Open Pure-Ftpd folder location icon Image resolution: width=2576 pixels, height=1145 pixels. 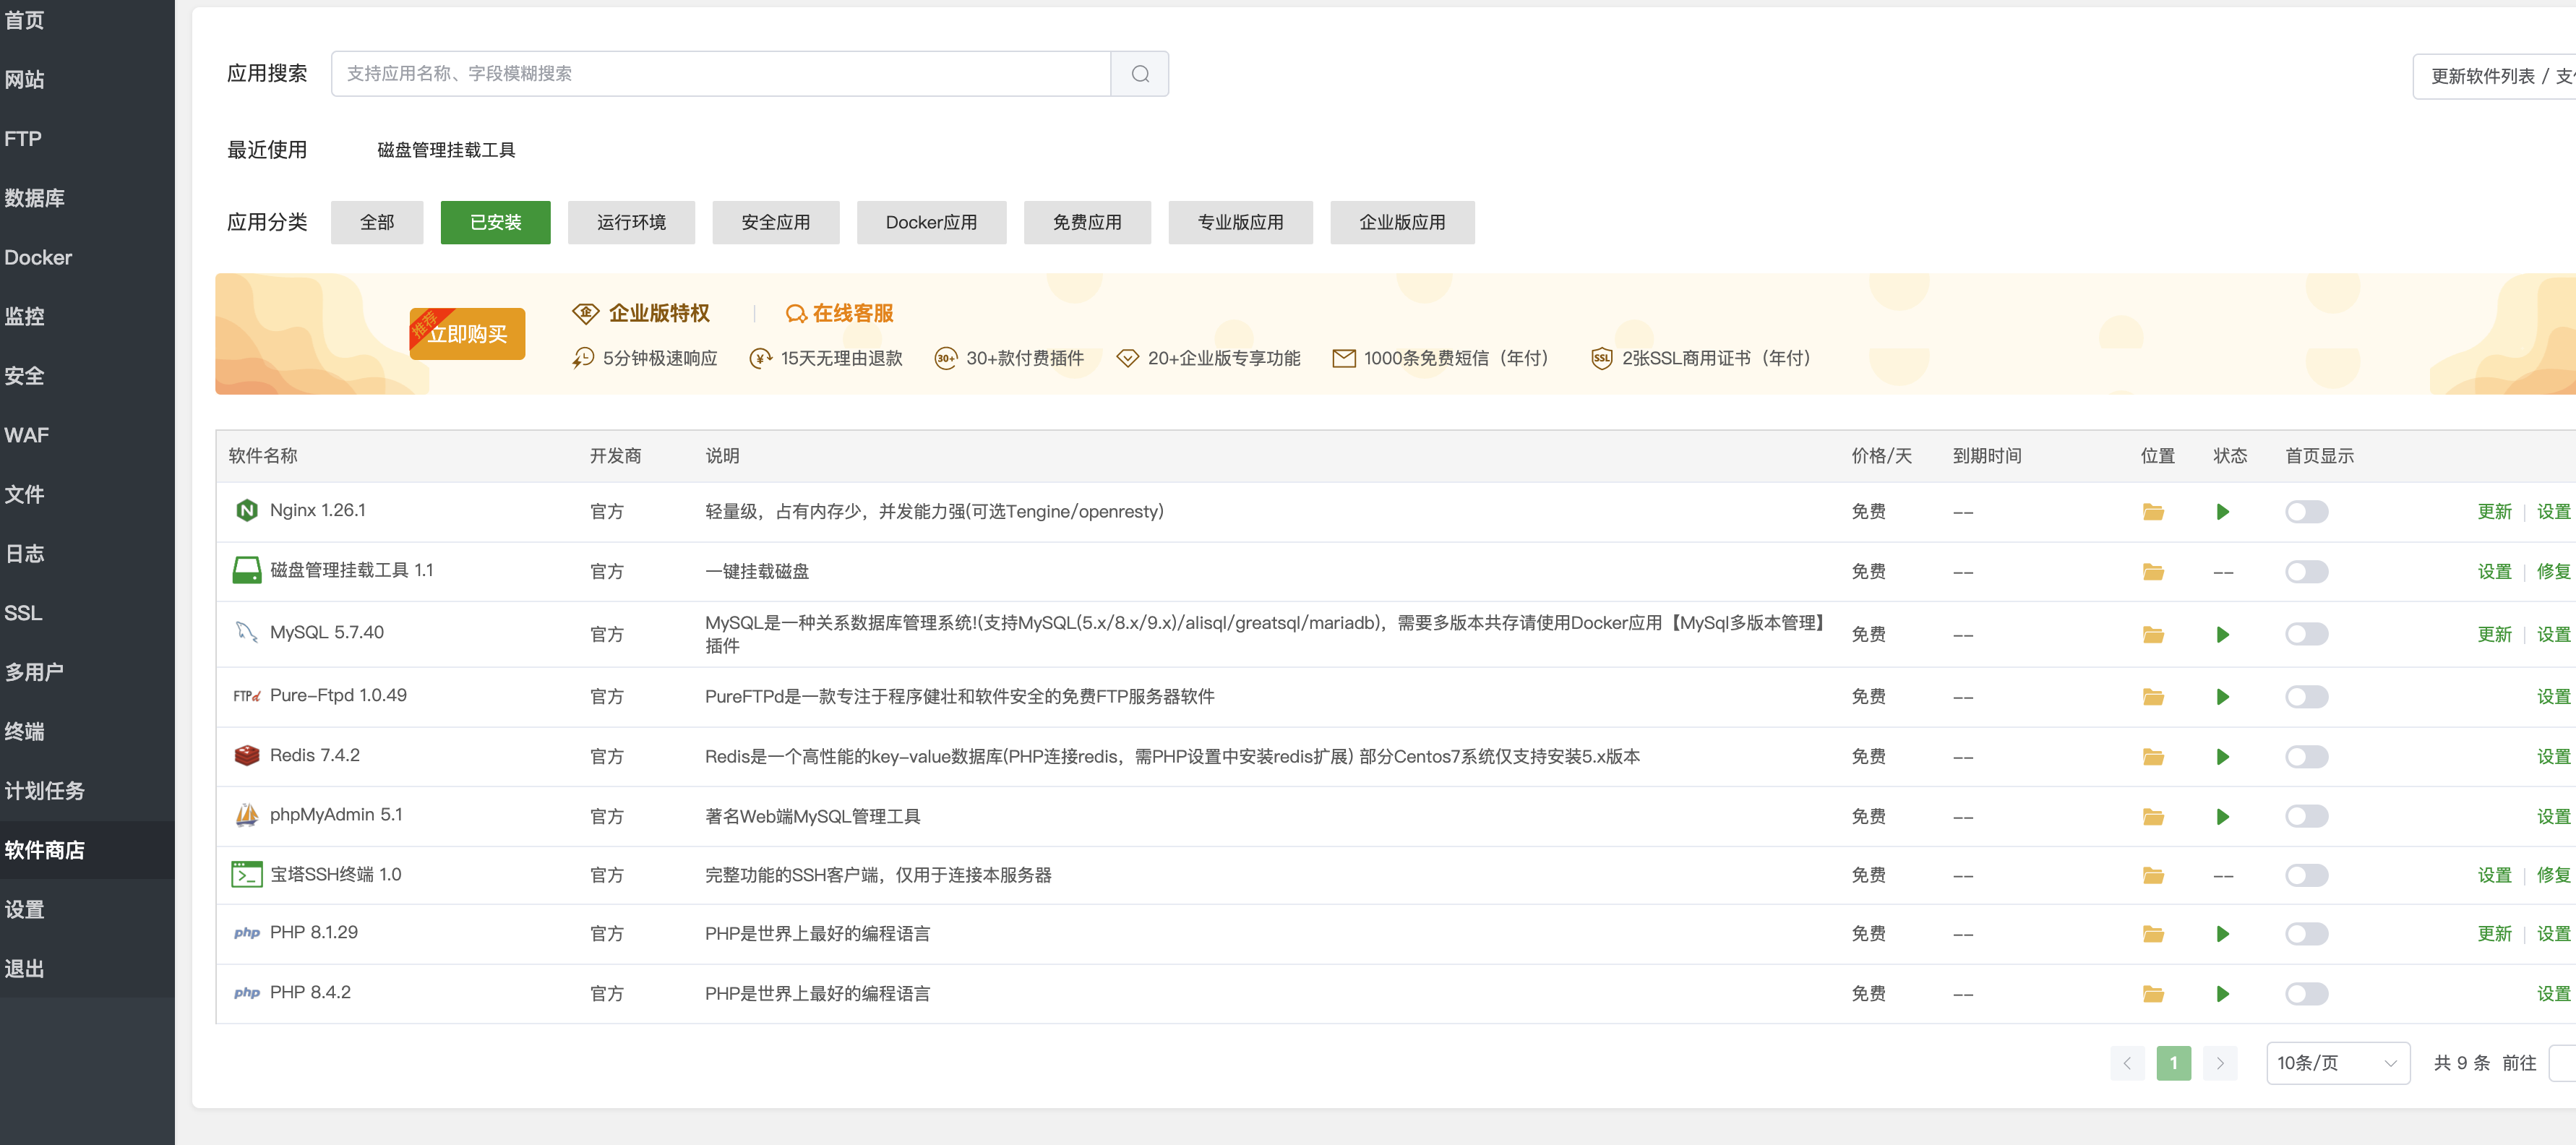pyautogui.click(x=2153, y=697)
